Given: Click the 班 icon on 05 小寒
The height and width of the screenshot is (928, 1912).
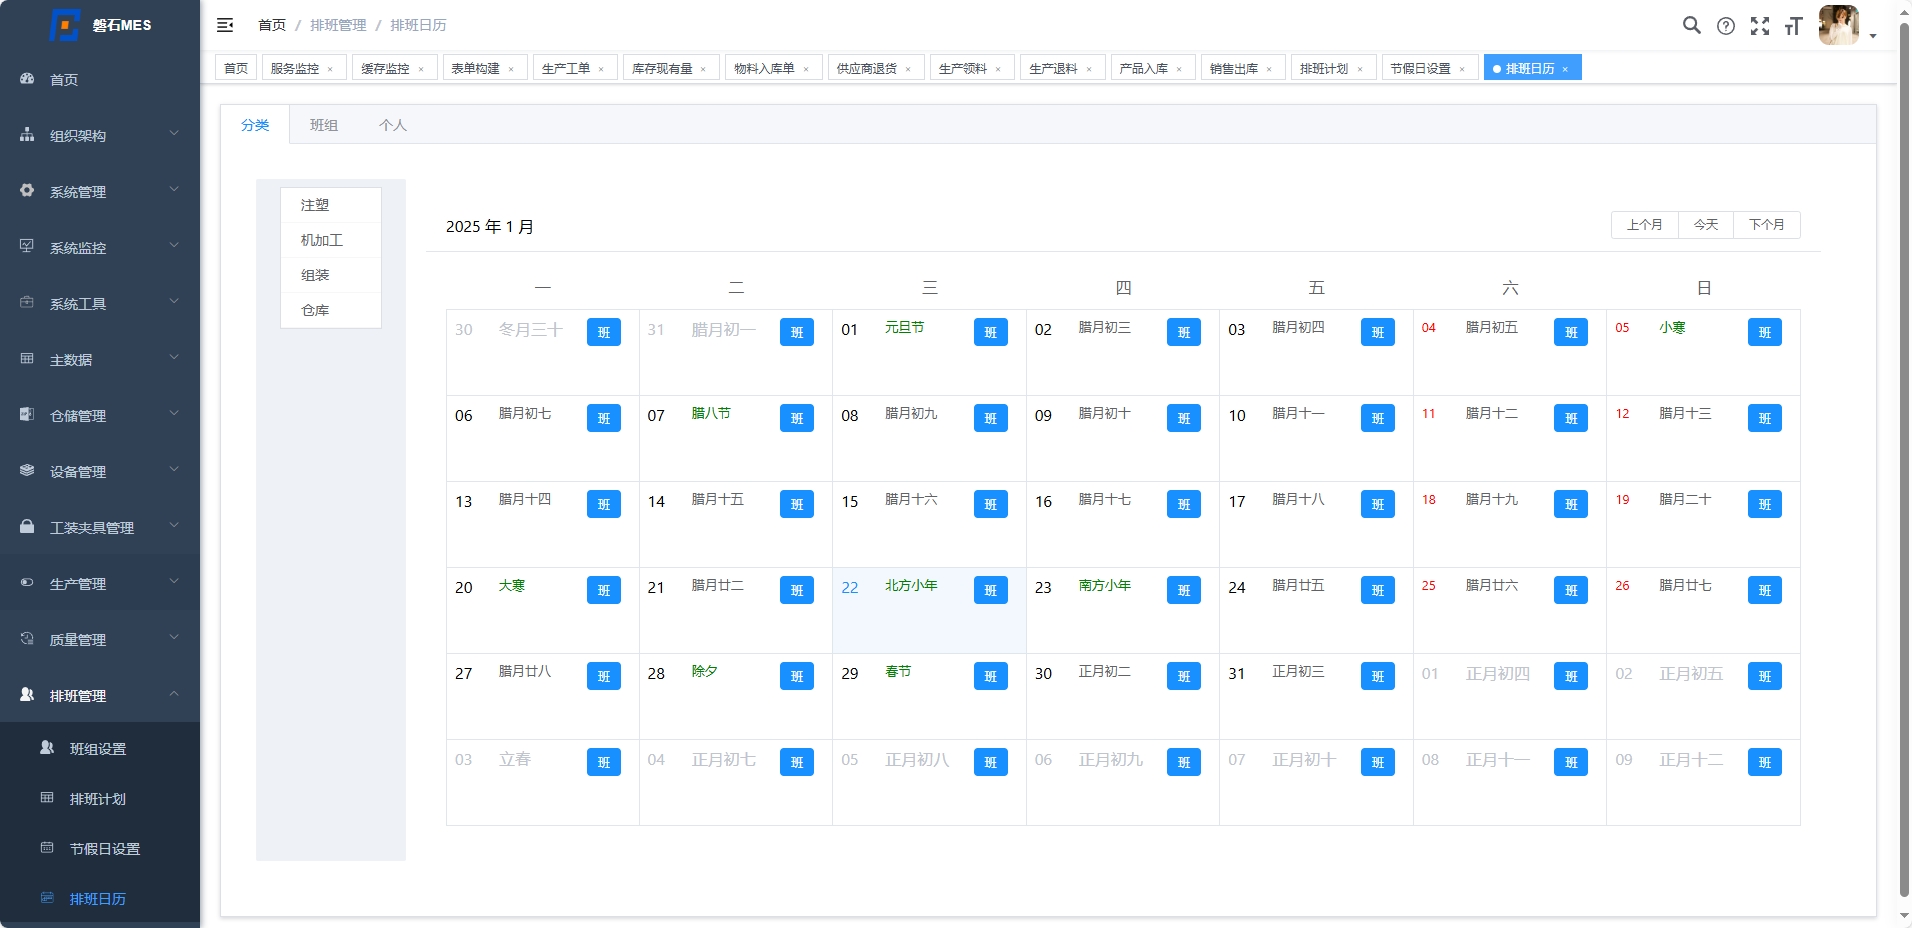Looking at the screenshot, I should (1764, 332).
